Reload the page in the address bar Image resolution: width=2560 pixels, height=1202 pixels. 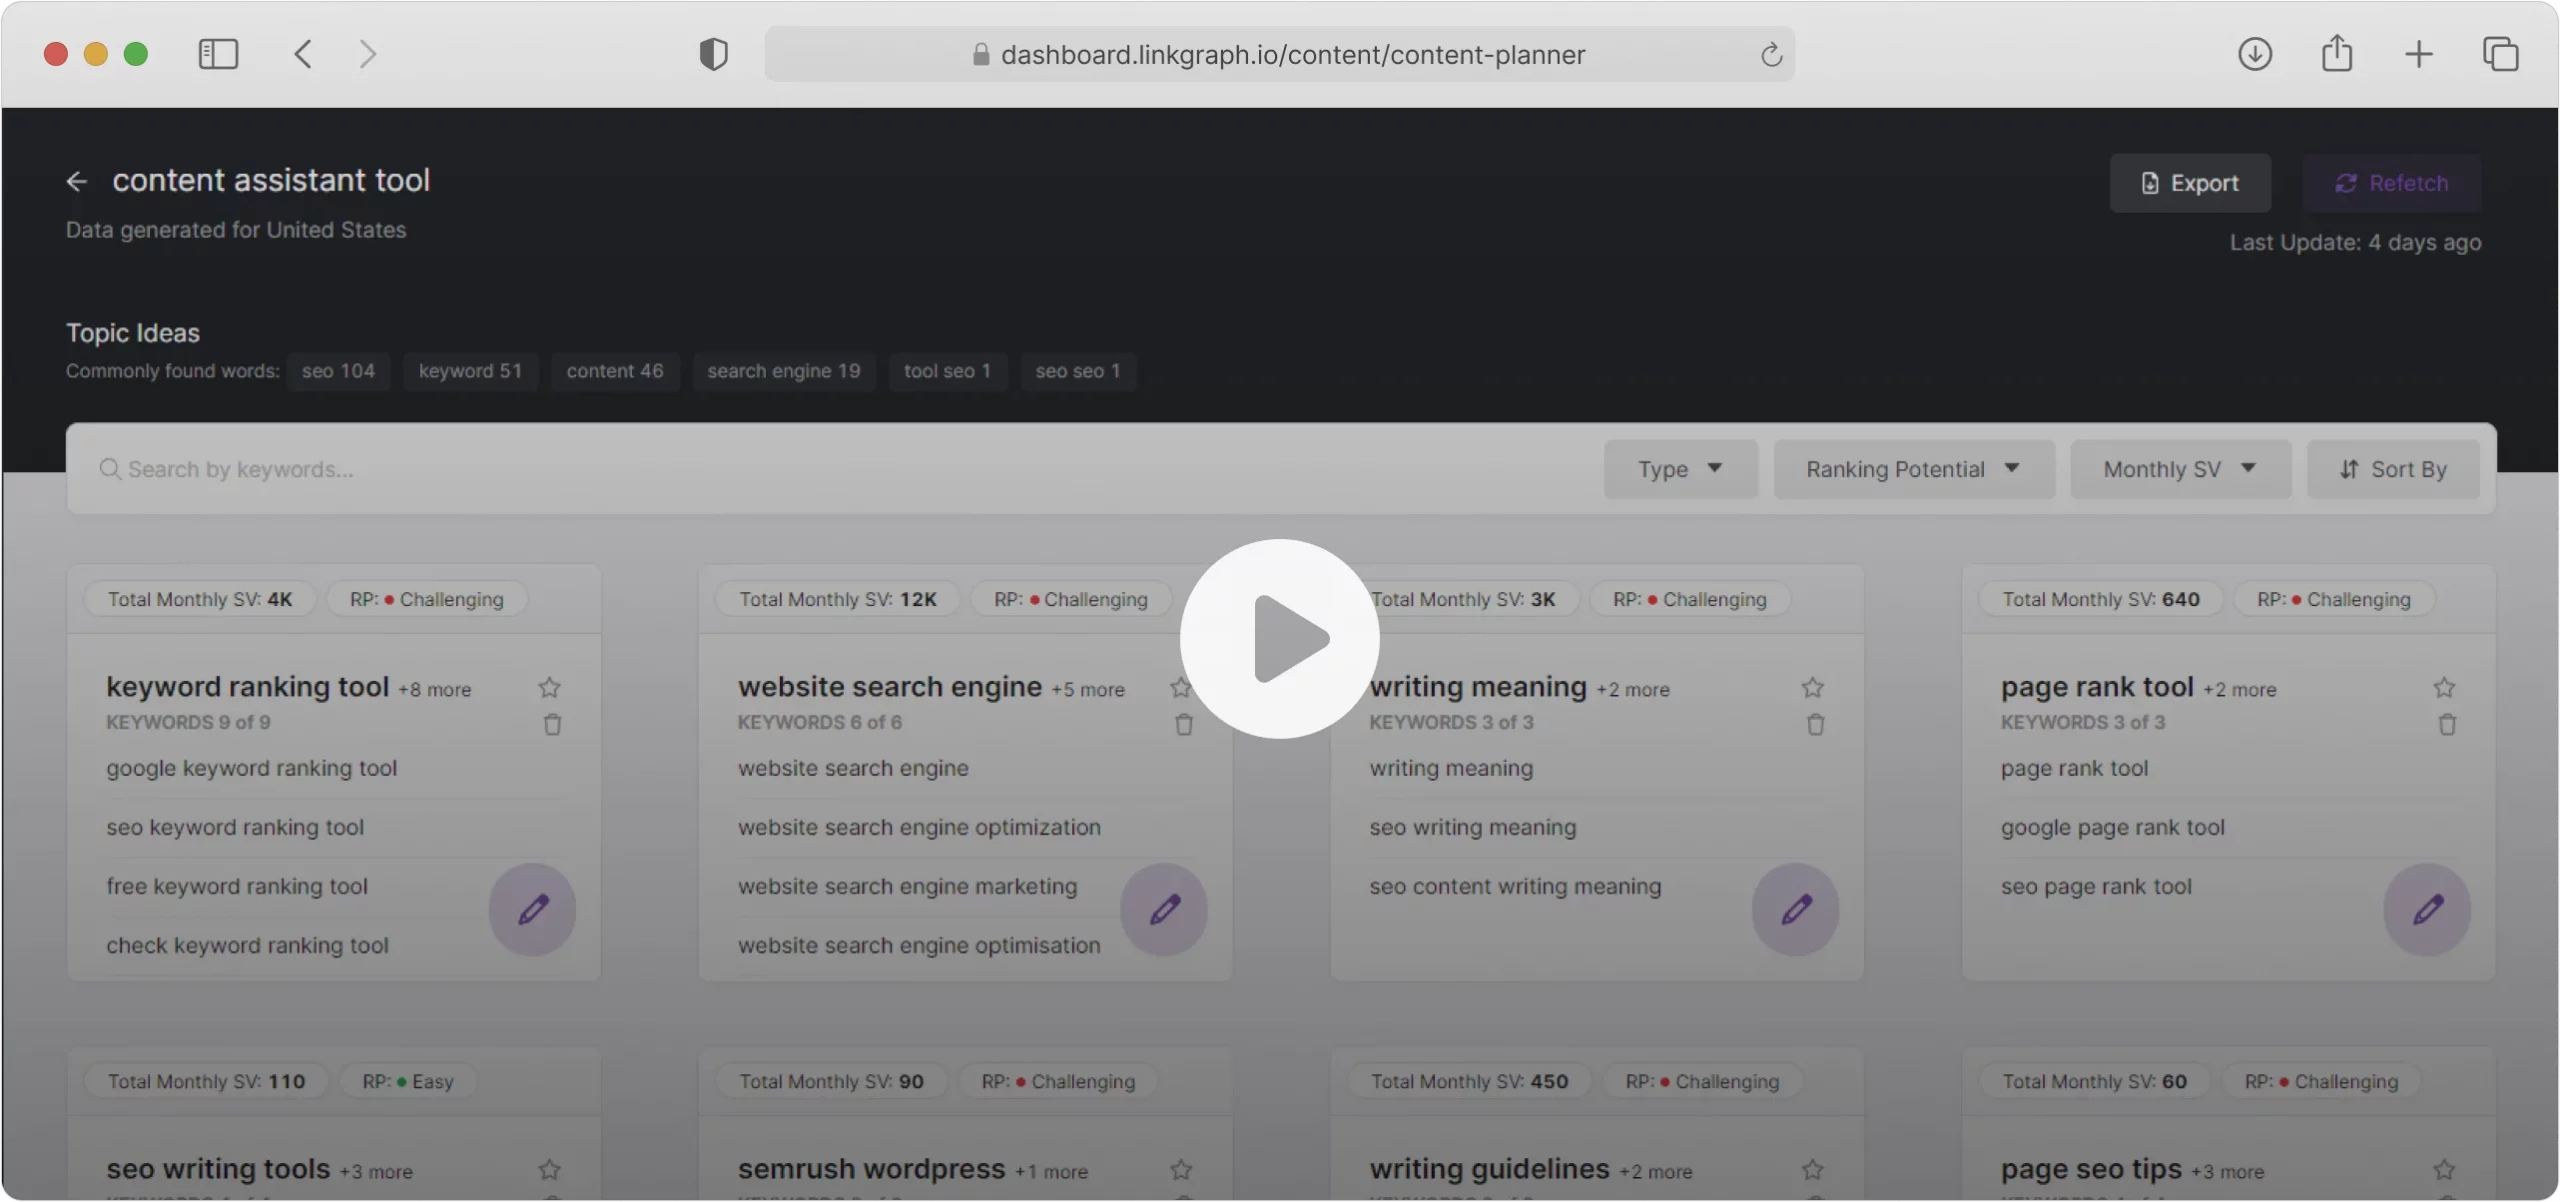pos(1771,55)
